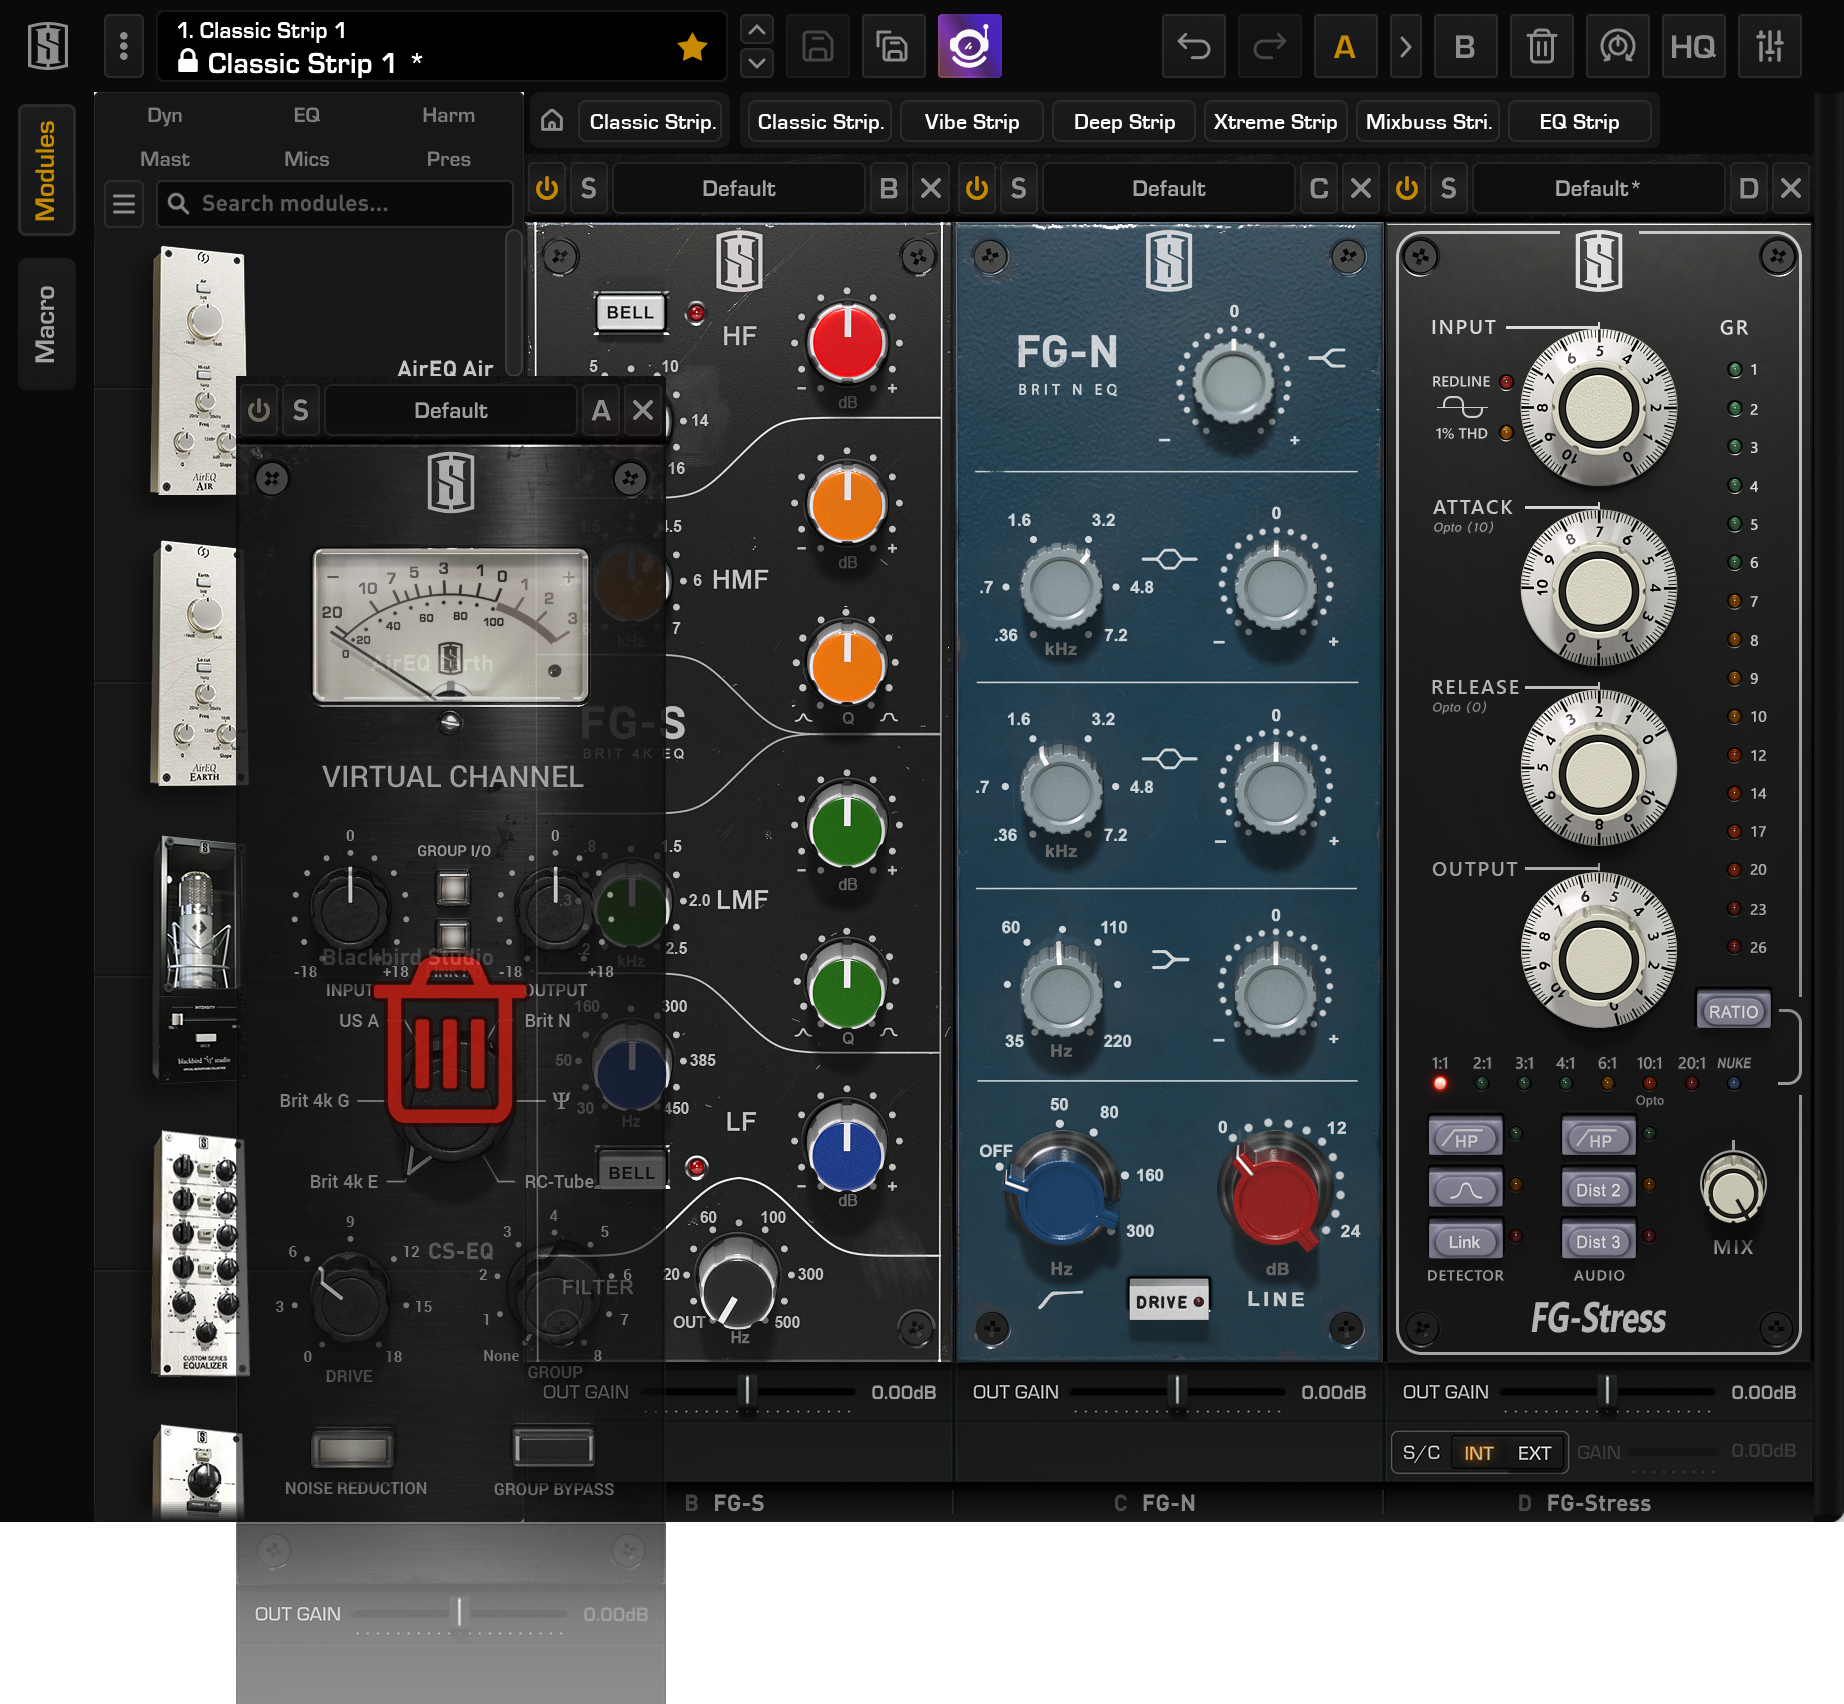Filter modules by Harm category

point(448,115)
